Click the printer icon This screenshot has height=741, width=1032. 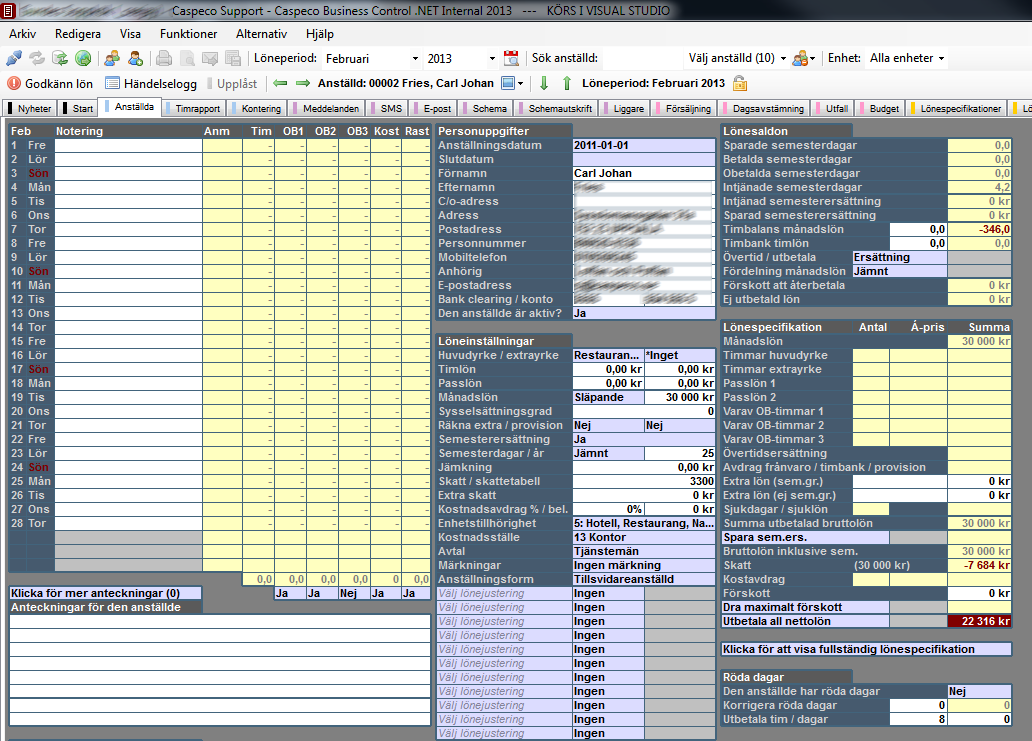pyautogui.click(x=164, y=59)
